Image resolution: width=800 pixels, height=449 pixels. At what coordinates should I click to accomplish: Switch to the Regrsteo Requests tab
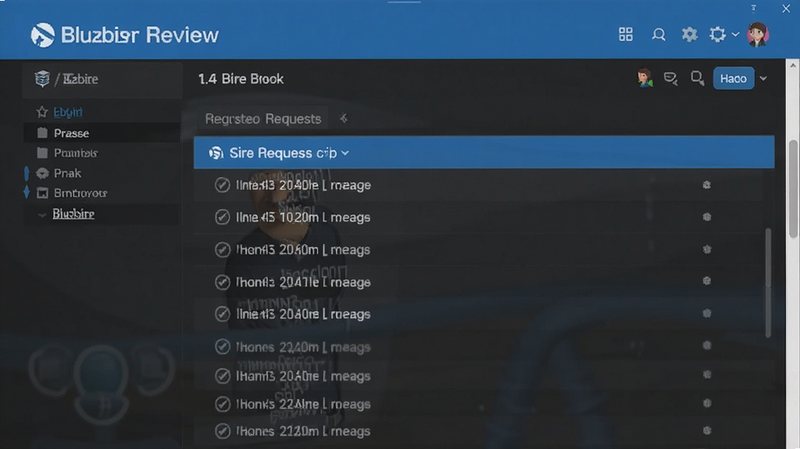[263, 119]
